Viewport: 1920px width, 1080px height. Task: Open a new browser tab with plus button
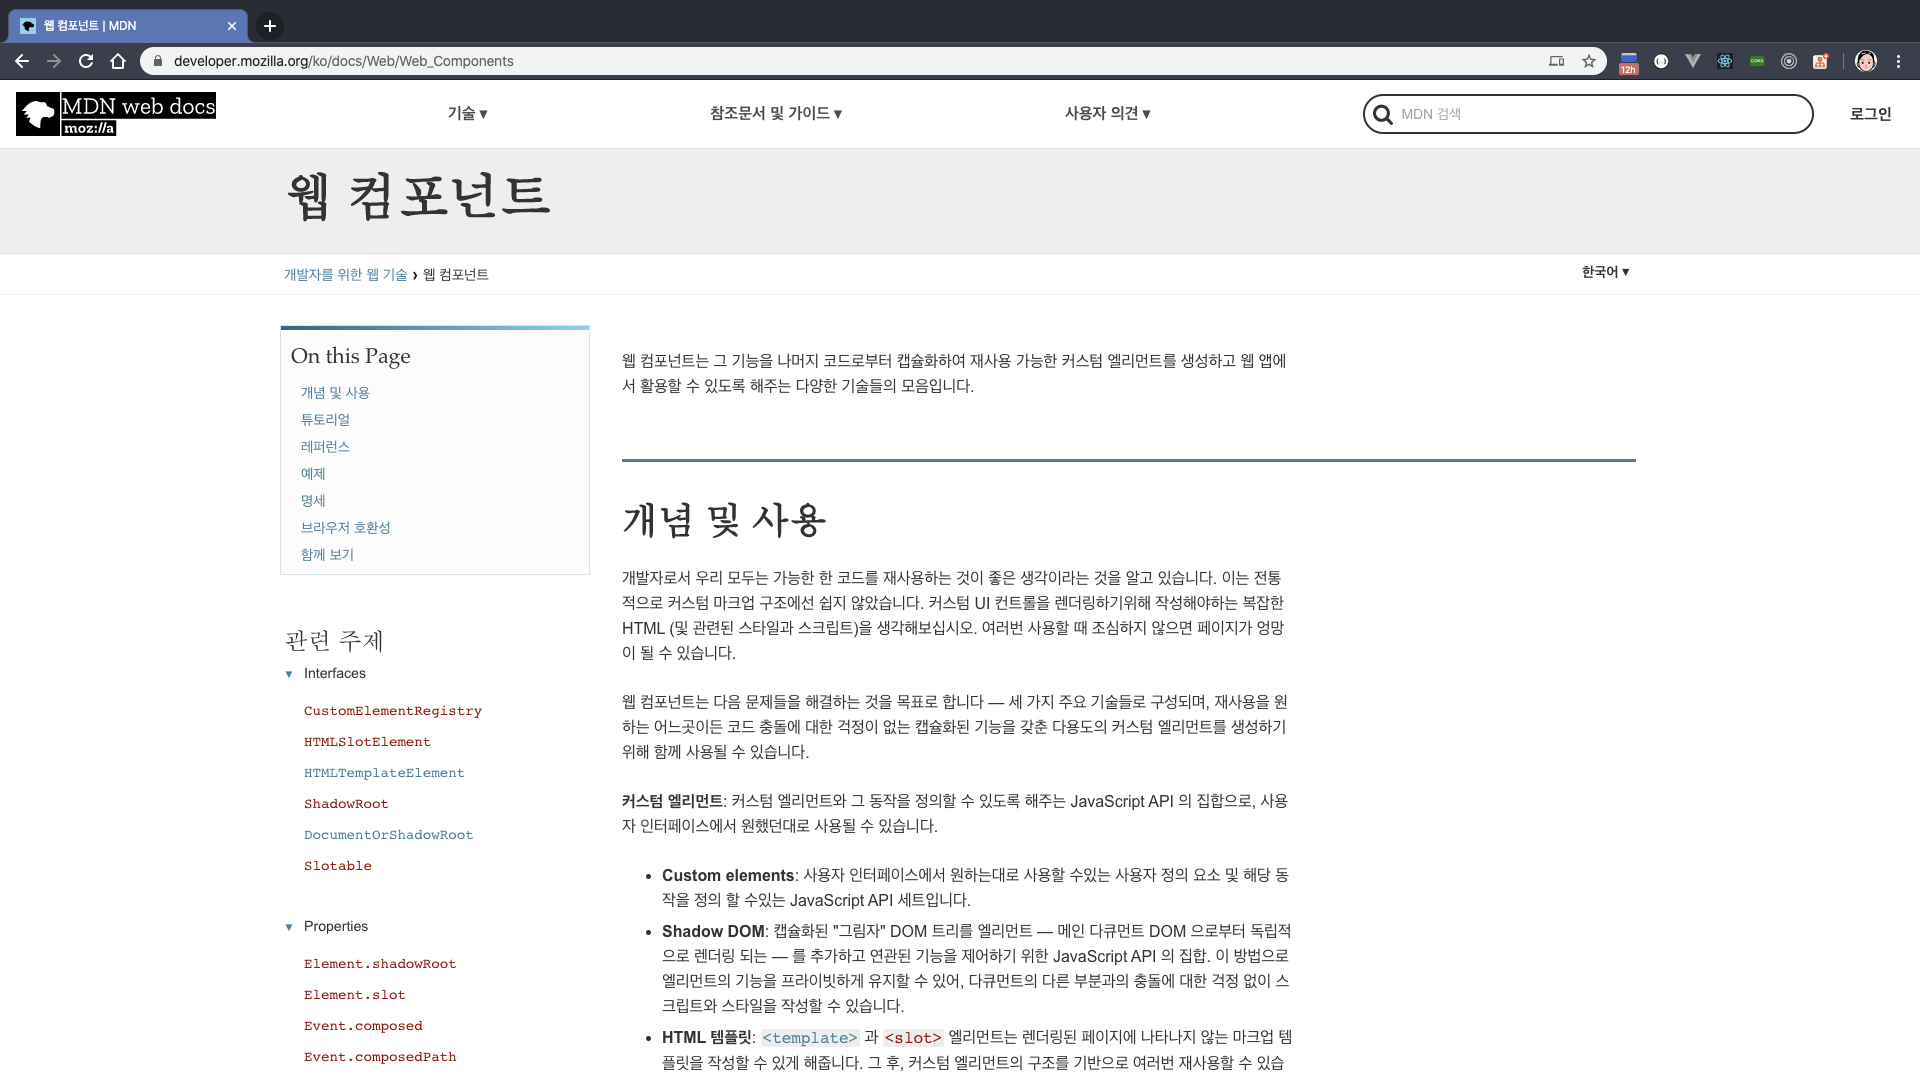[x=270, y=26]
